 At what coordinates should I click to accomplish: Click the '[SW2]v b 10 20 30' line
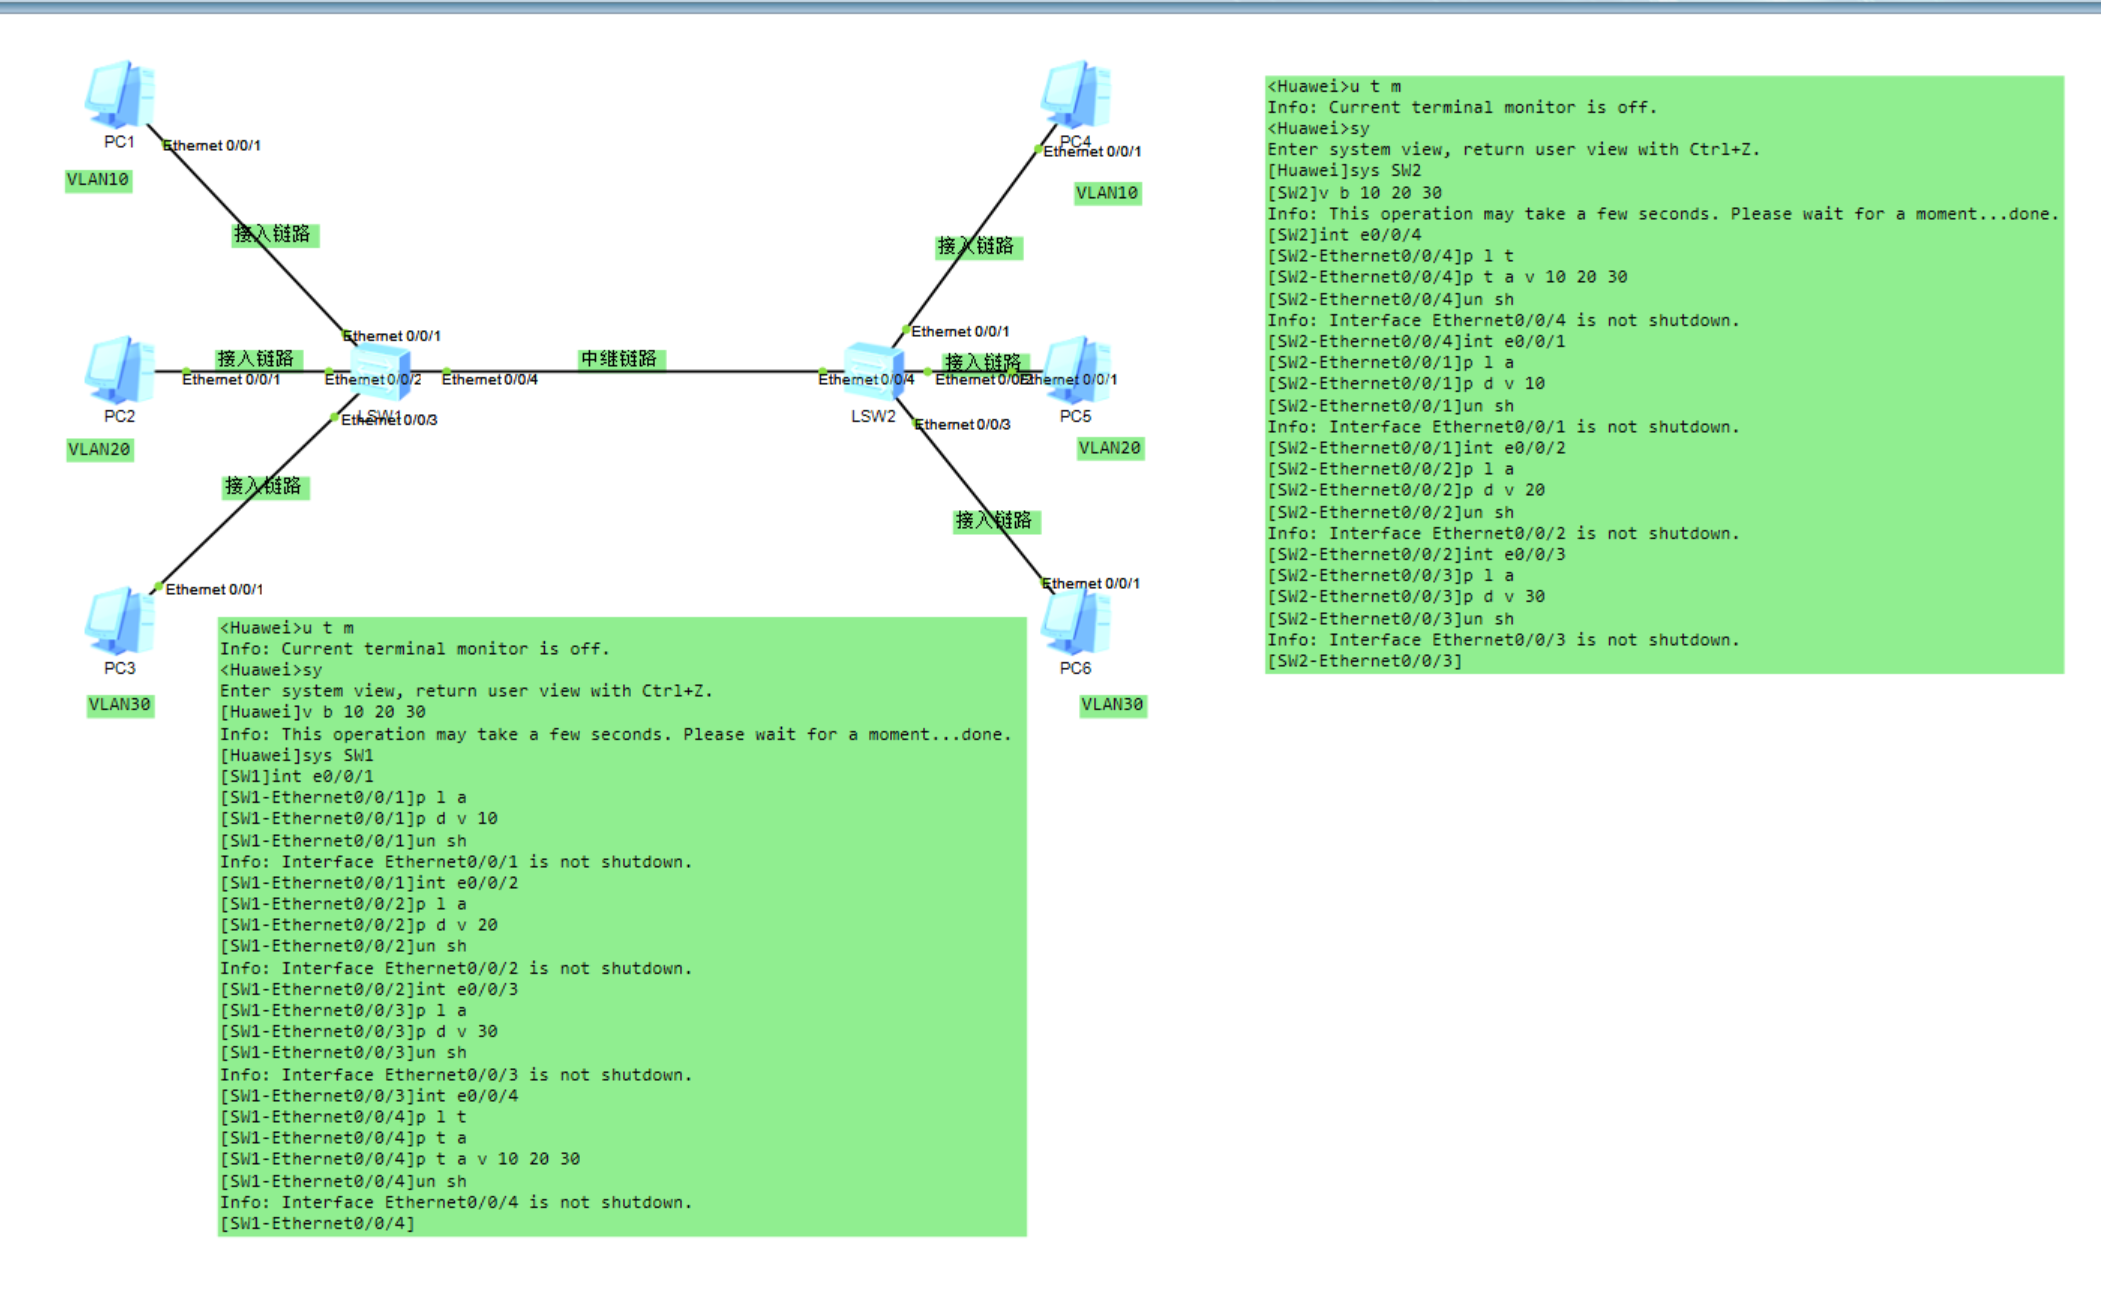pos(1355,193)
